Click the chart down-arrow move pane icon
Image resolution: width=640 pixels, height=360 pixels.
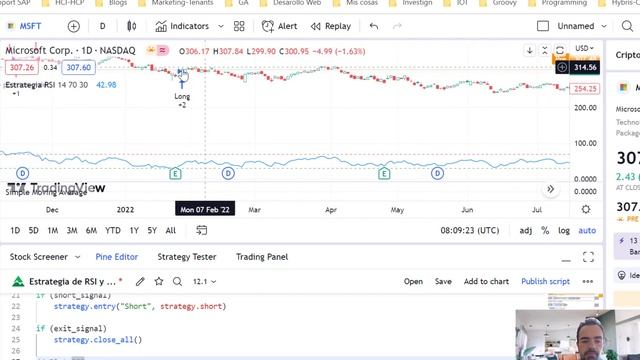[529, 51]
